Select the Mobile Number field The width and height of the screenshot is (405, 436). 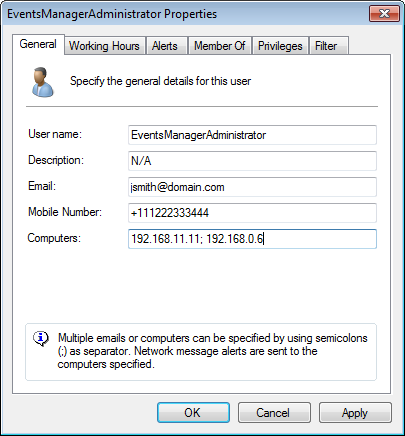tap(252, 213)
